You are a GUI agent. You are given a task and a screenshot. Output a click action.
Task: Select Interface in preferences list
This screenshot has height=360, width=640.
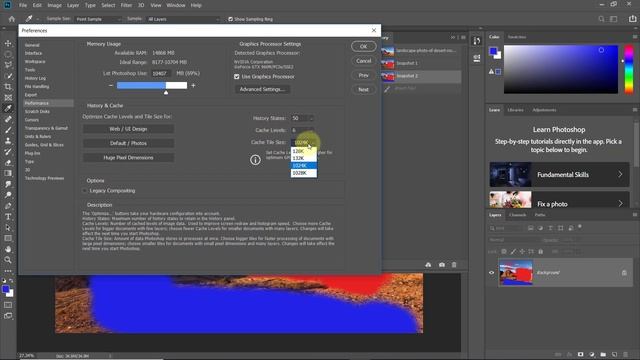33,53
